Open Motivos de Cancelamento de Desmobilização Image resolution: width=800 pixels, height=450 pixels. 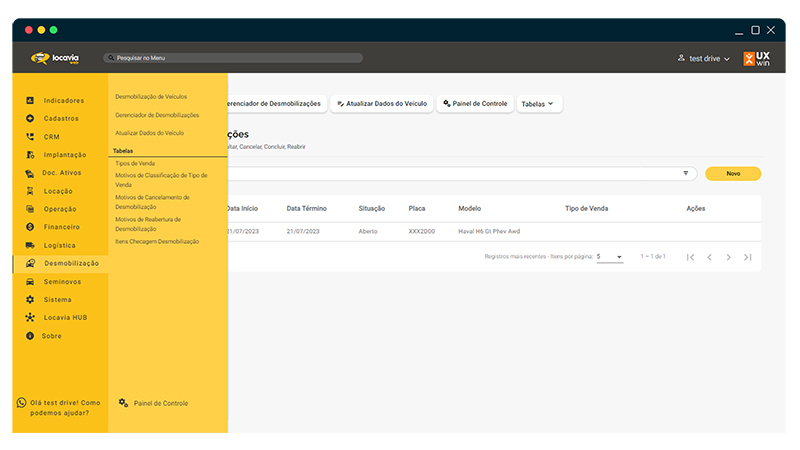pyautogui.click(x=153, y=202)
